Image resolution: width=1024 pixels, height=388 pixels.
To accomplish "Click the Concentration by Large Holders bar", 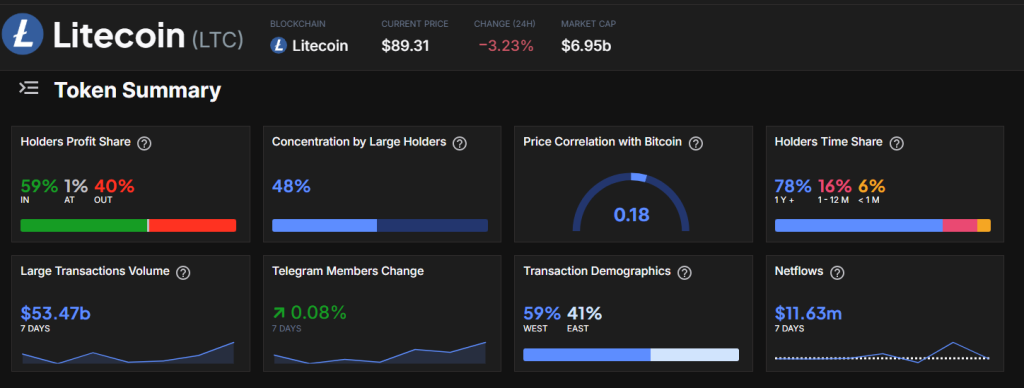I will point(379,225).
